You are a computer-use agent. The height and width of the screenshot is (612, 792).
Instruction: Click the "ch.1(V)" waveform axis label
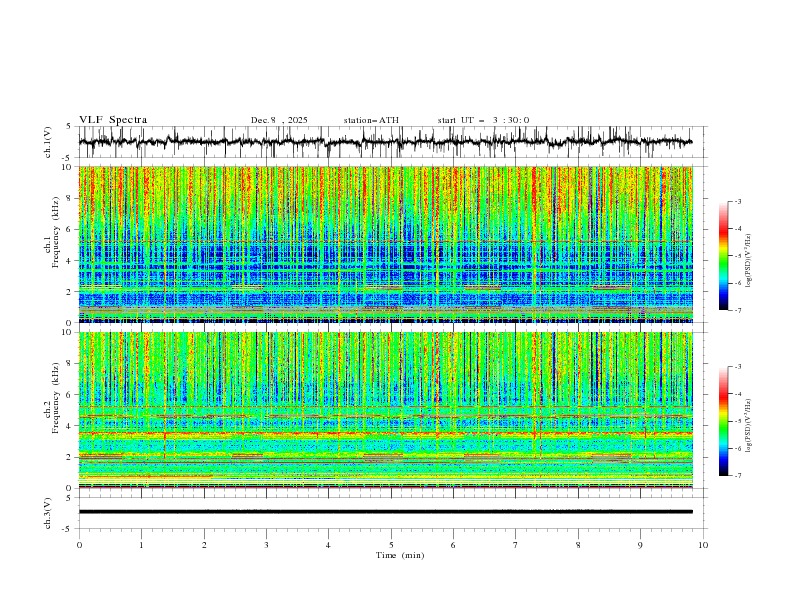click(x=48, y=142)
